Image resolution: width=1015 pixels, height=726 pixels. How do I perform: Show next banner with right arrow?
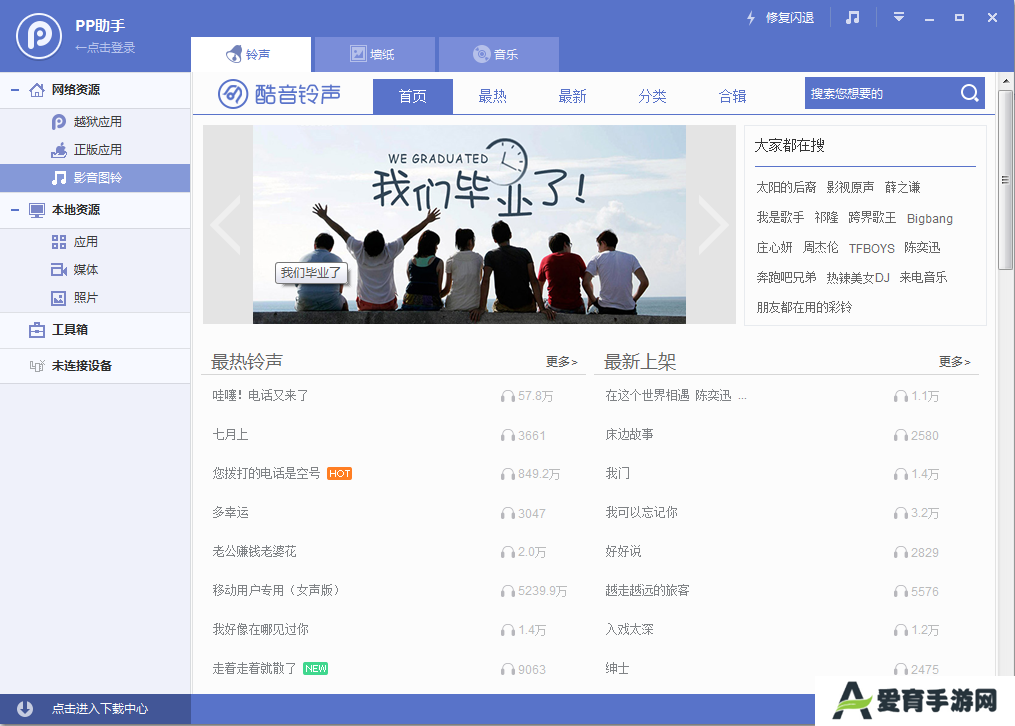[713, 225]
